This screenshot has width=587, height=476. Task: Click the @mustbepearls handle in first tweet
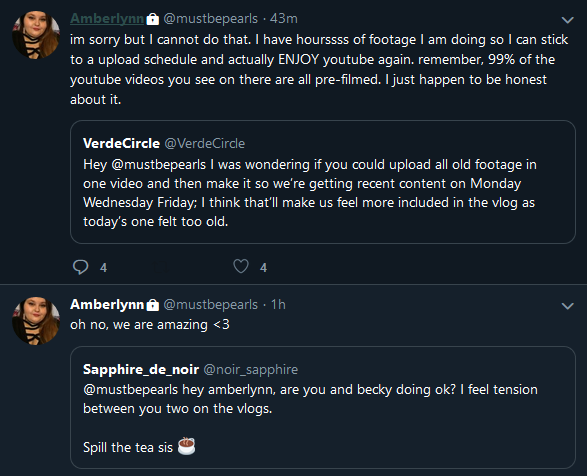pyautogui.click(x=210, y=19)
